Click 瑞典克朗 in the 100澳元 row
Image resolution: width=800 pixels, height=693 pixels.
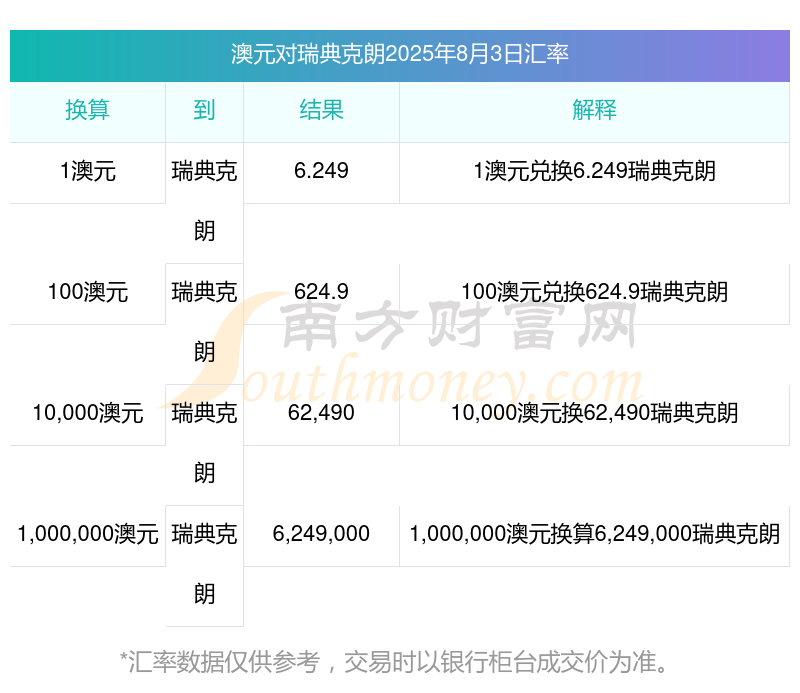[204, 322]
